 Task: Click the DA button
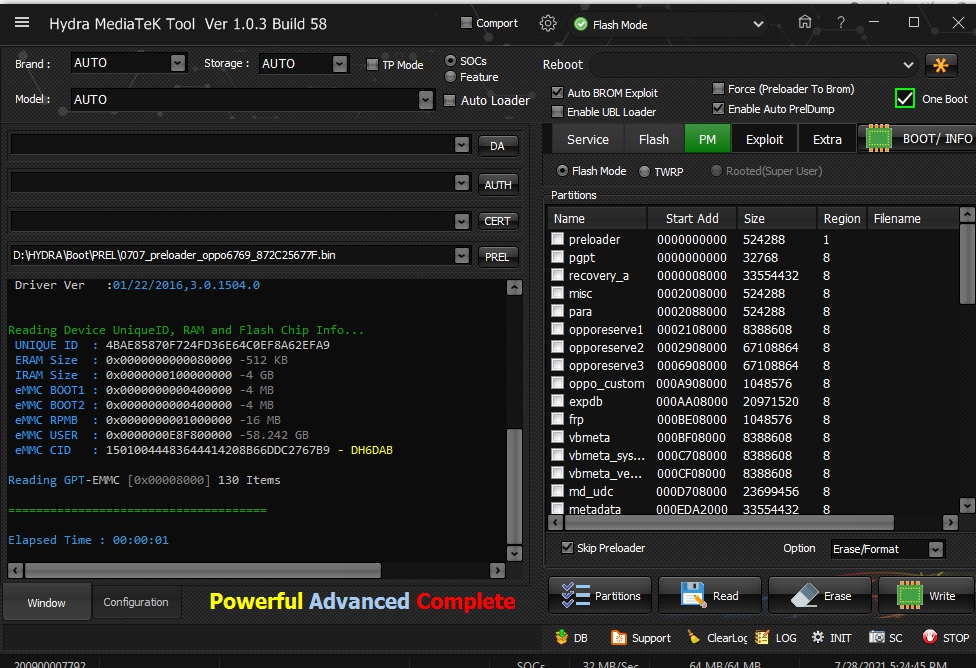497,146
